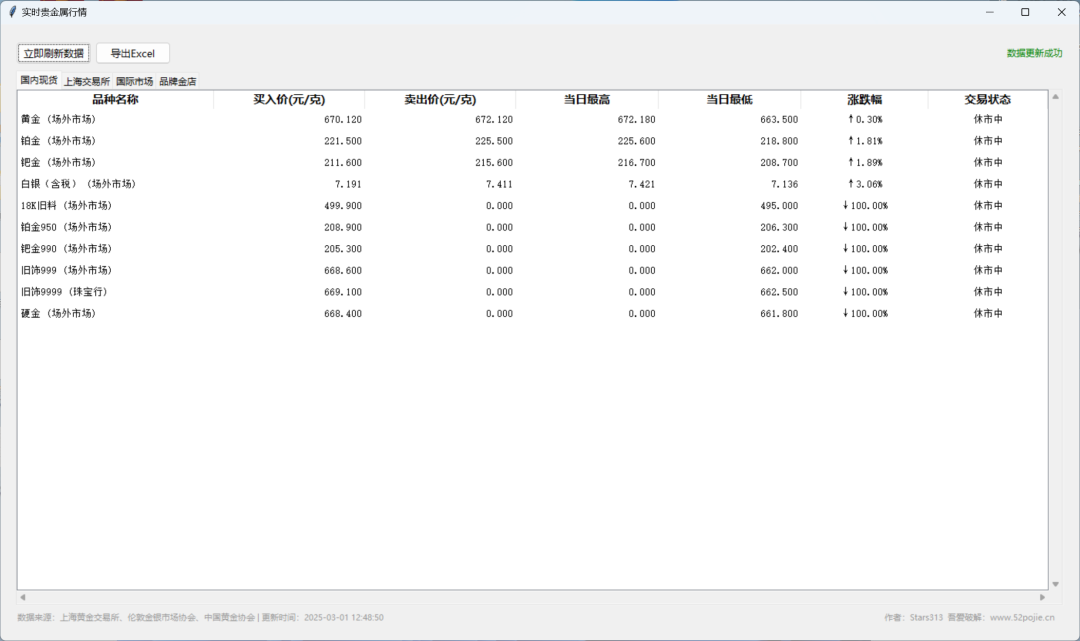
Task: Click the daily high 672.180
Action: click(x=636, y=119)
